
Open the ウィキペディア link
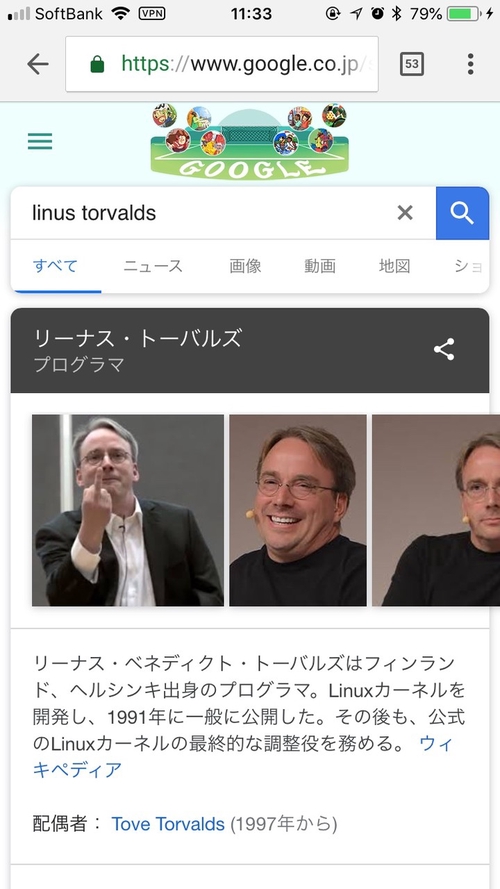click(243, 756)
